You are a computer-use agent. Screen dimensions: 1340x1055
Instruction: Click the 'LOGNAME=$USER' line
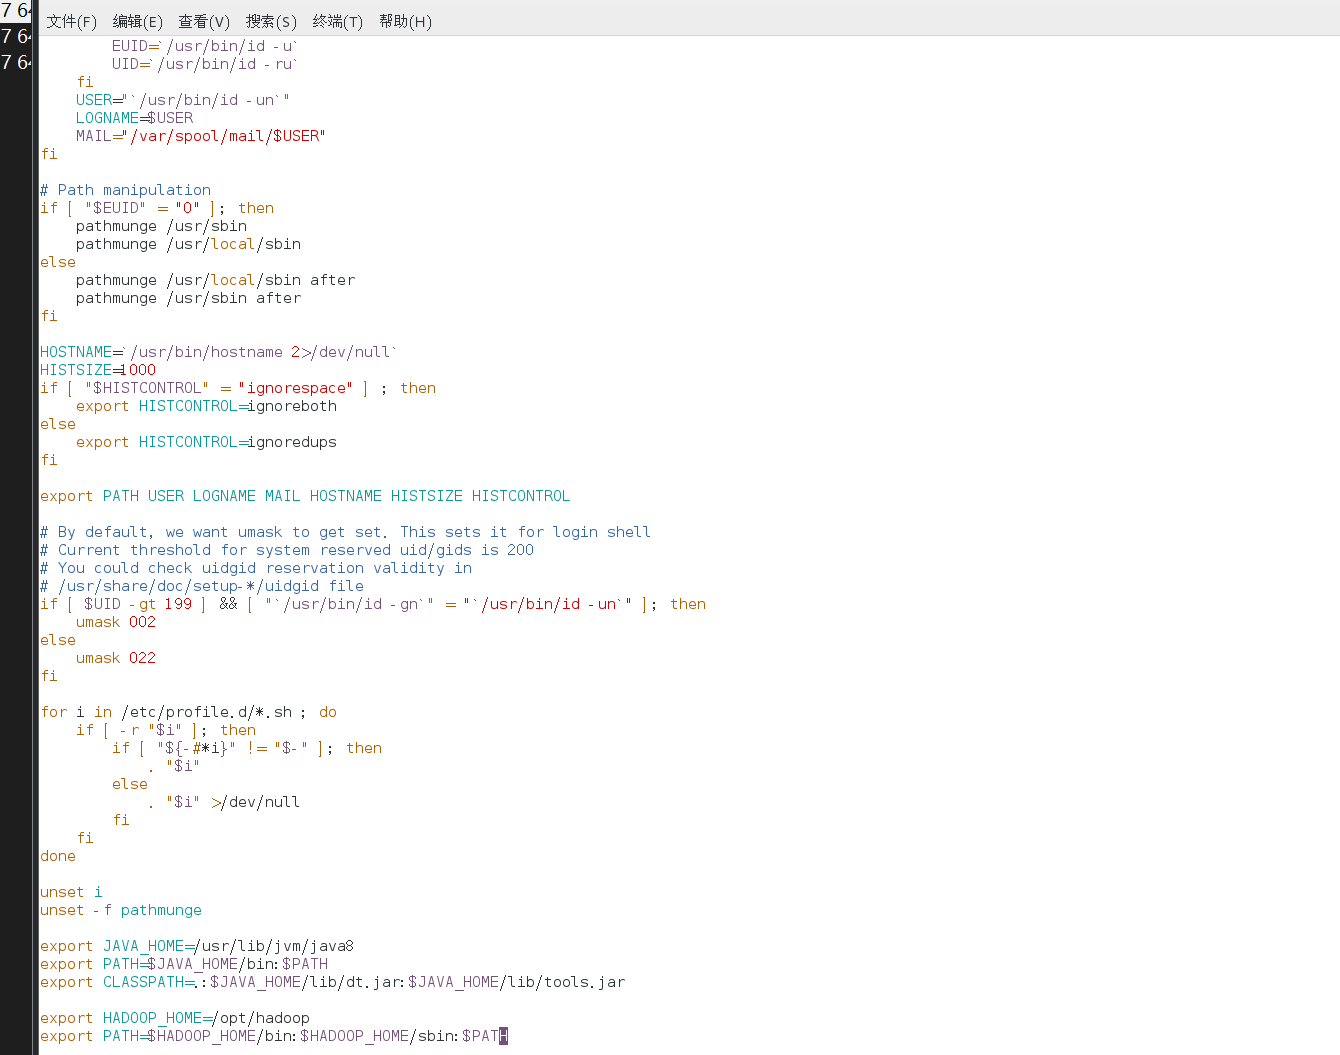click(135, 118)
